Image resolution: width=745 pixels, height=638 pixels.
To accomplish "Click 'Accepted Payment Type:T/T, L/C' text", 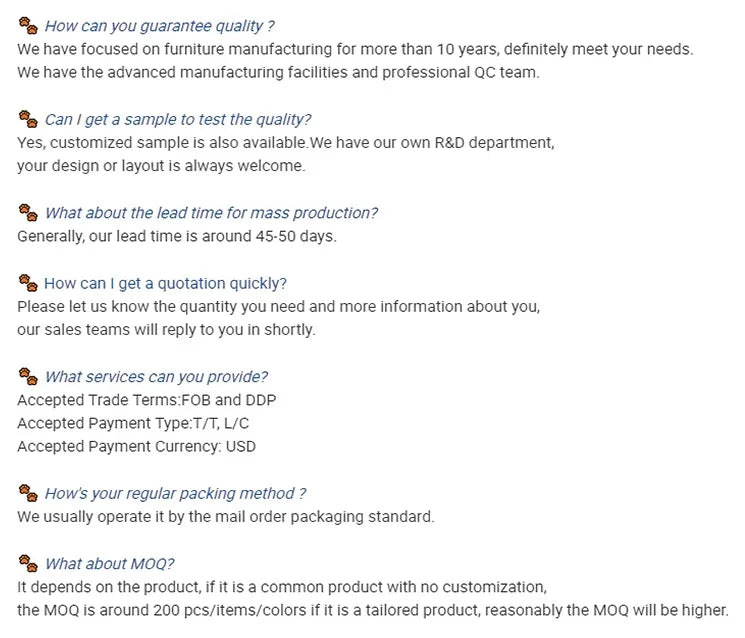I will (133, 423).
